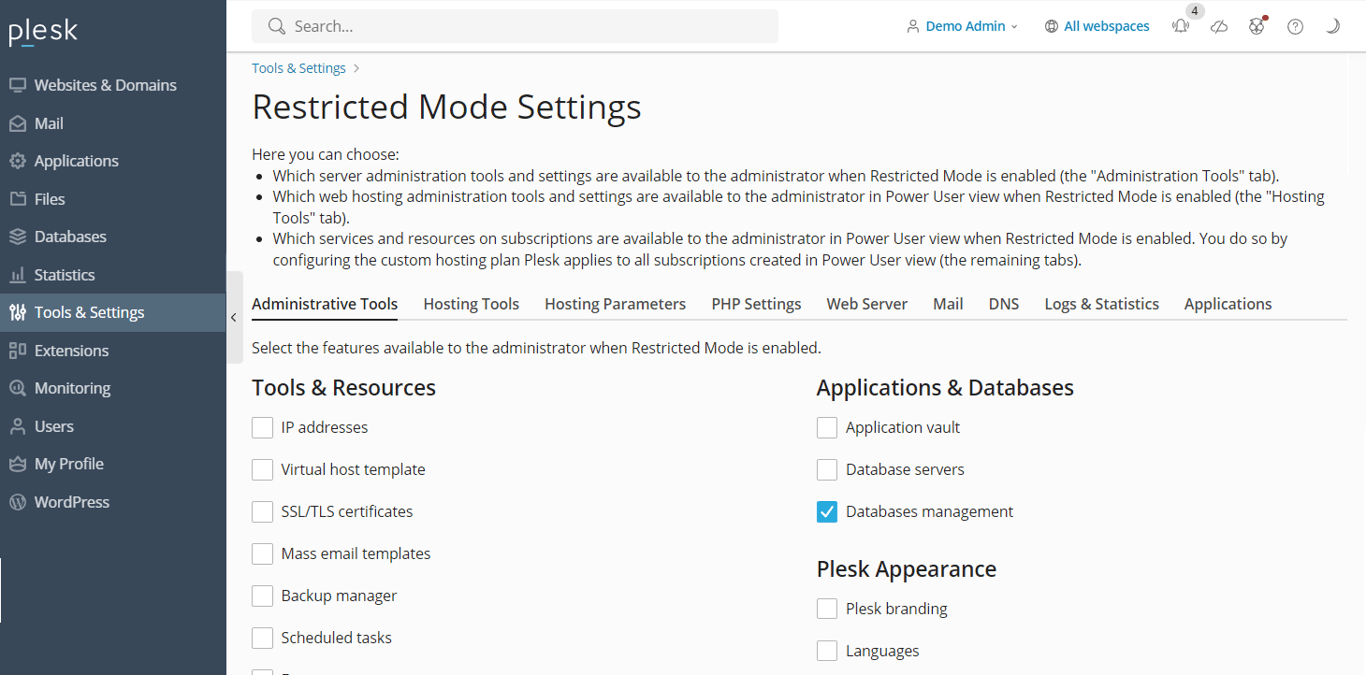
Task: Click inside the Search field
Action: pyautogui.click(x=515, y=26)
